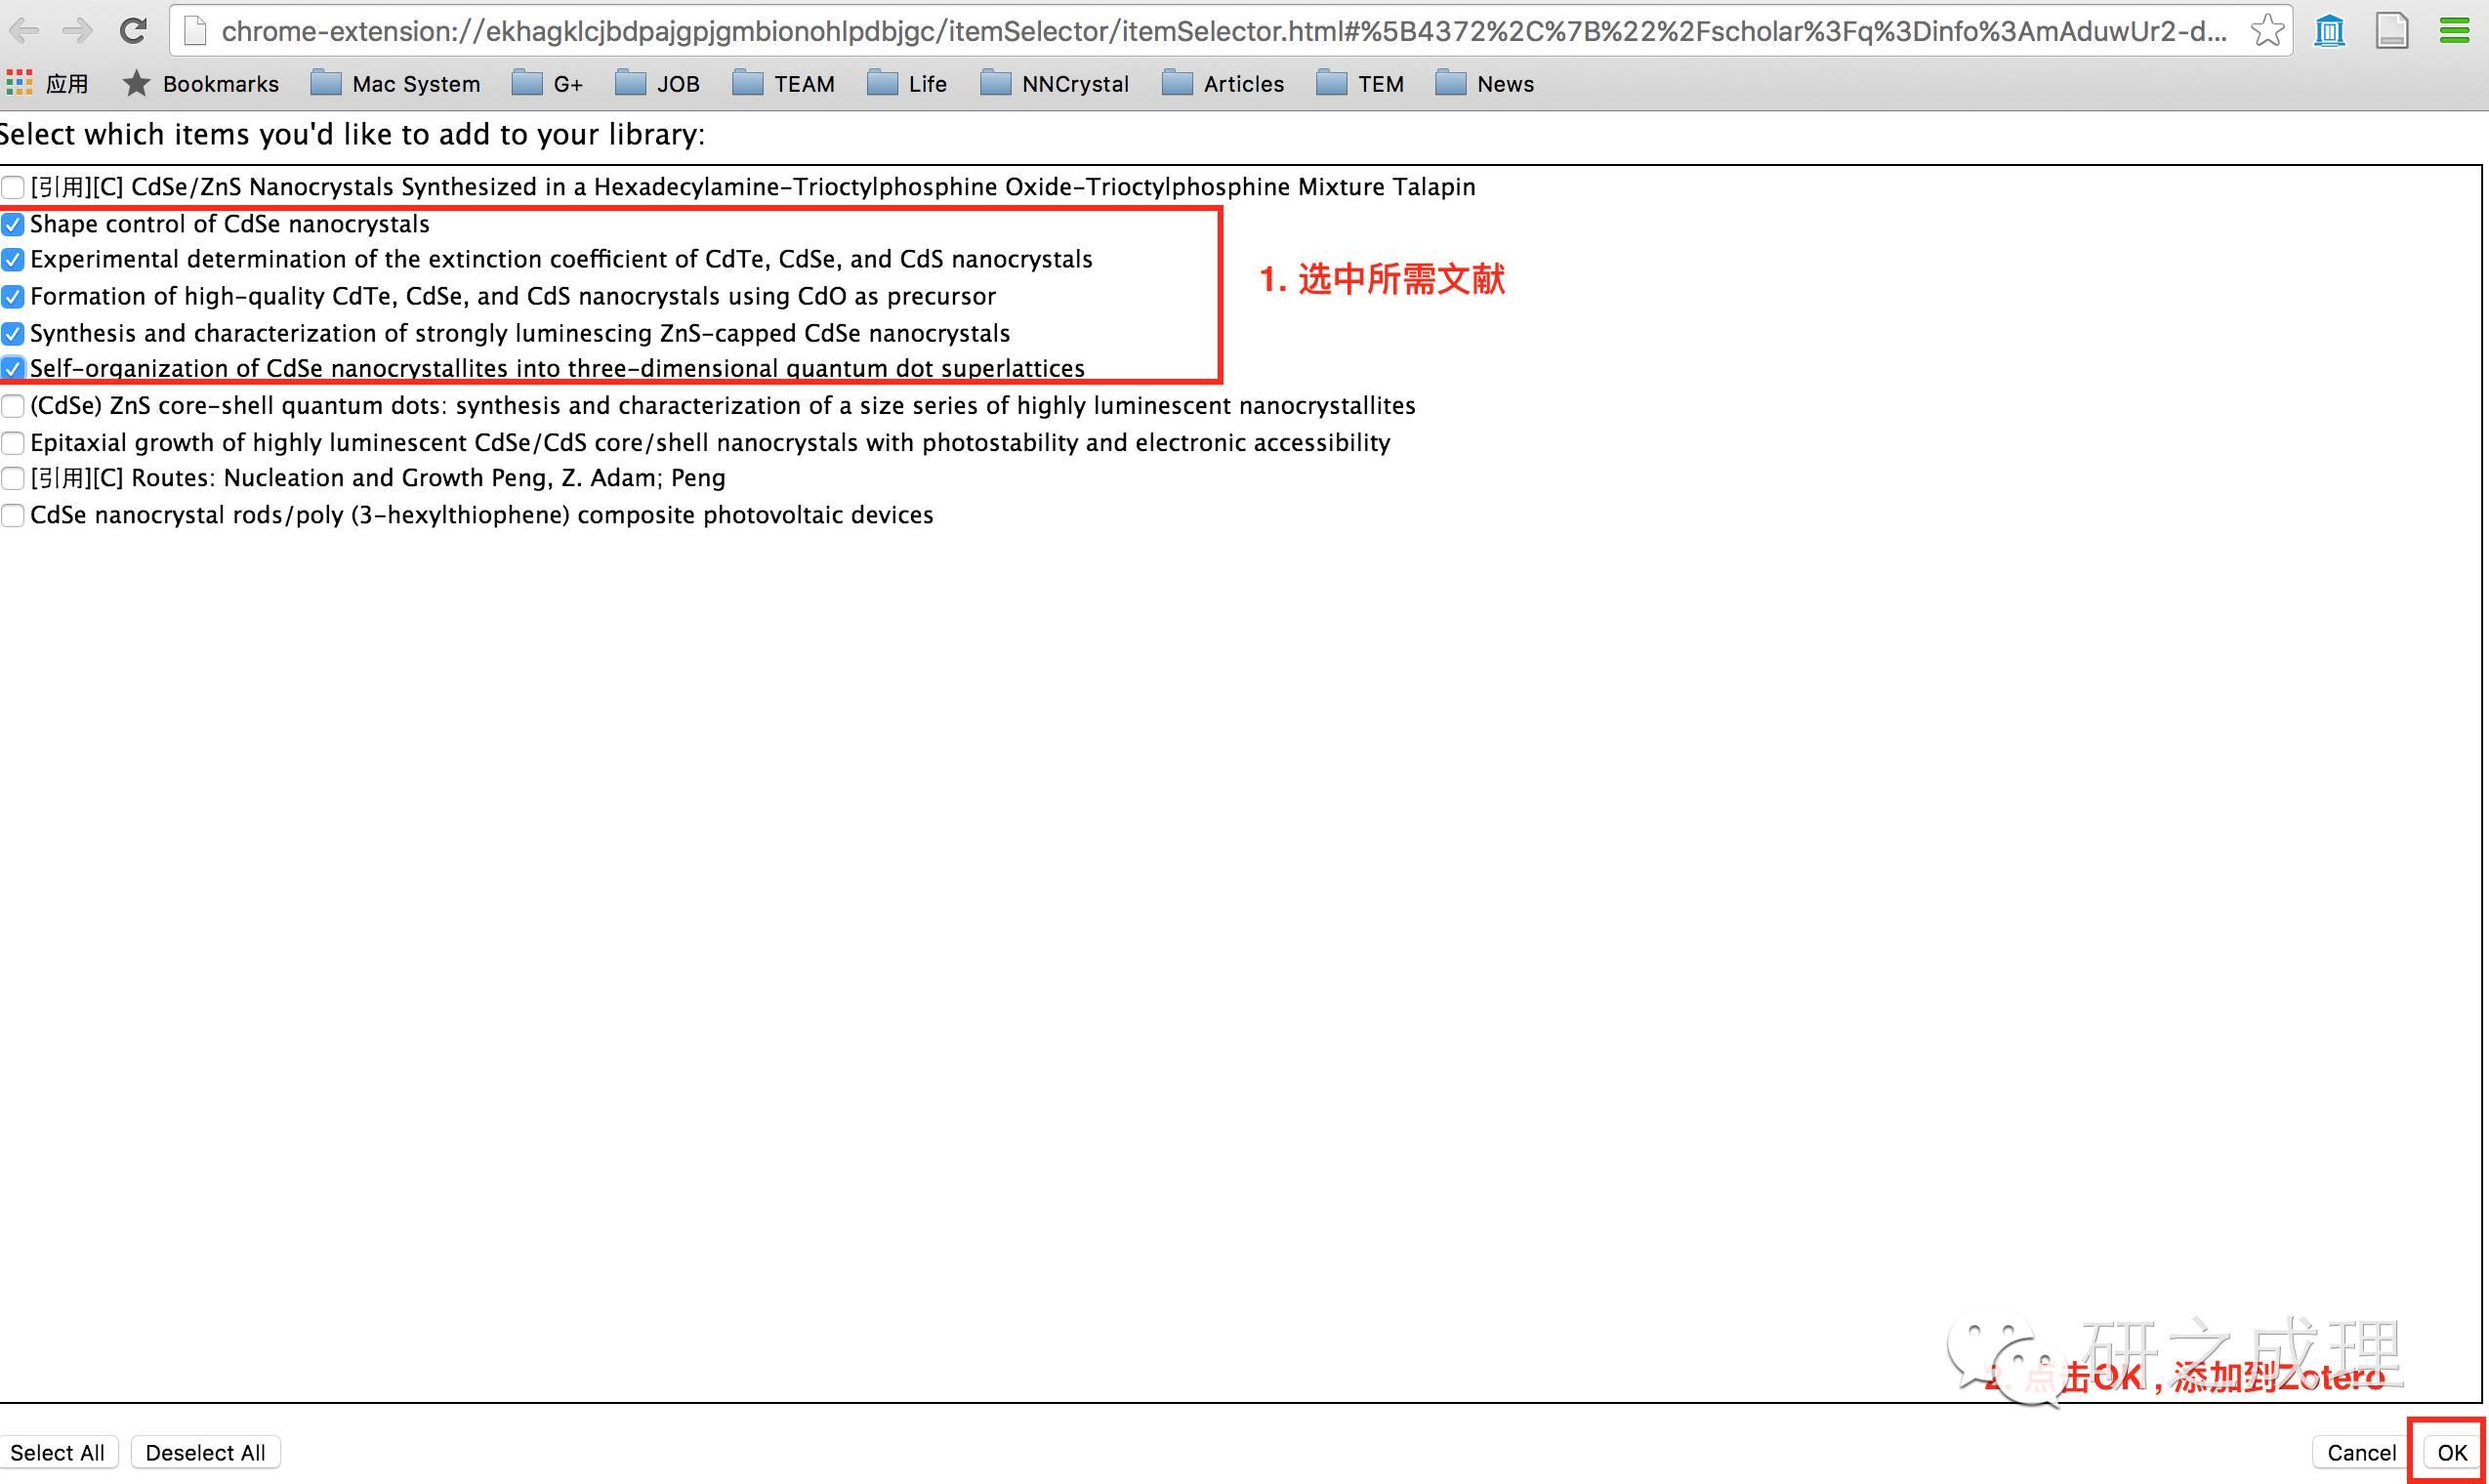The height and width of the screenshot is (1484, 2489).
Task: Open the News bookmarks folder
Action: click(x=1484, y=84)
